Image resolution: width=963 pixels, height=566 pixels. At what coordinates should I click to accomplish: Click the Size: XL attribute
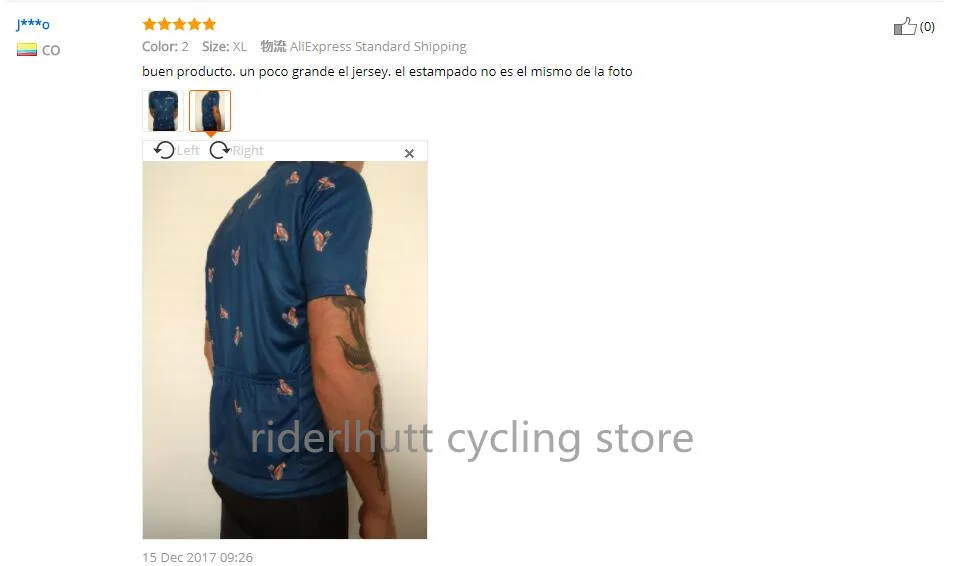224,47
